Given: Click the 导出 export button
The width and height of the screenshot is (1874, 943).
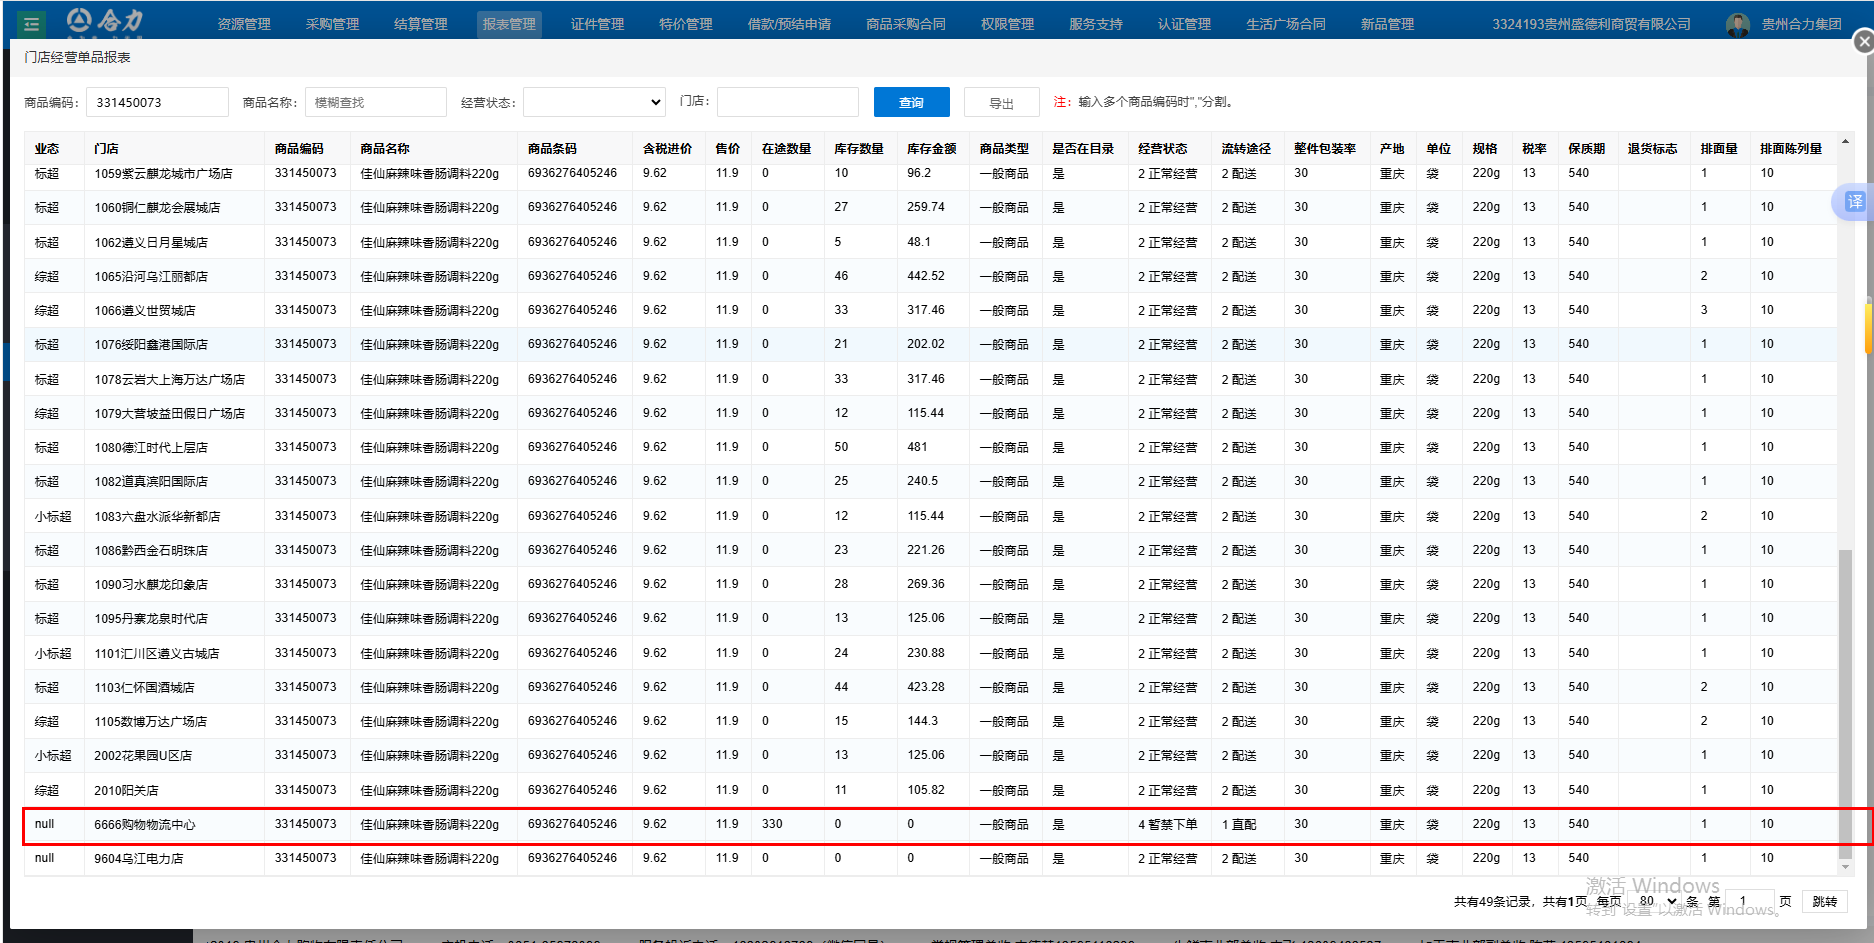Looking at the screenshot, I should tap(1001, 103).
